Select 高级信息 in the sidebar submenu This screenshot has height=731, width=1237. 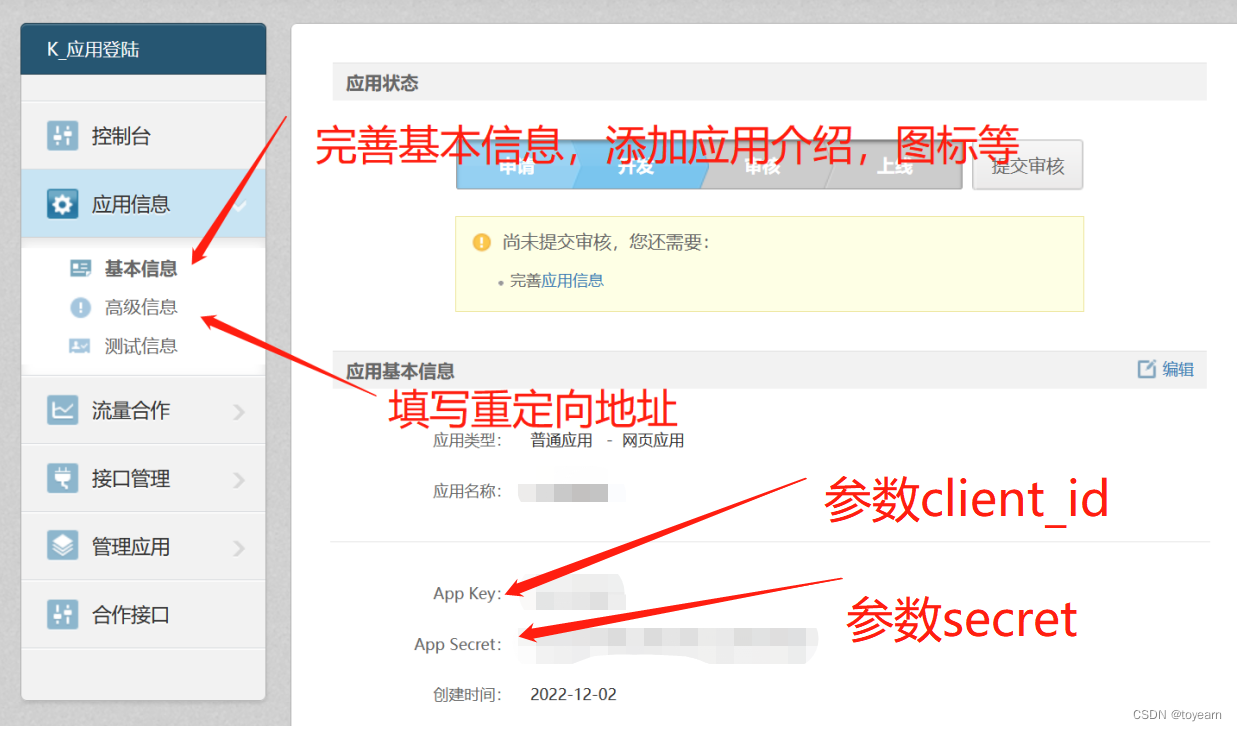pyautogui.click(x=141, y=307)
